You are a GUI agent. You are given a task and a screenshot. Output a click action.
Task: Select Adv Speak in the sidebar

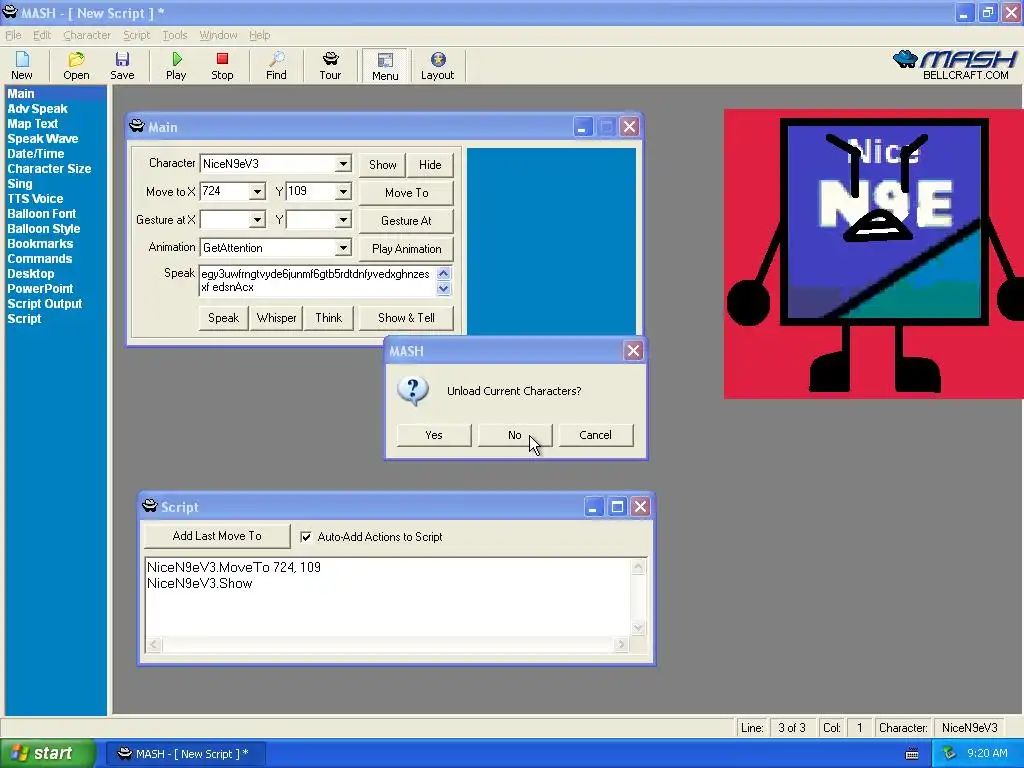[37, 109]
